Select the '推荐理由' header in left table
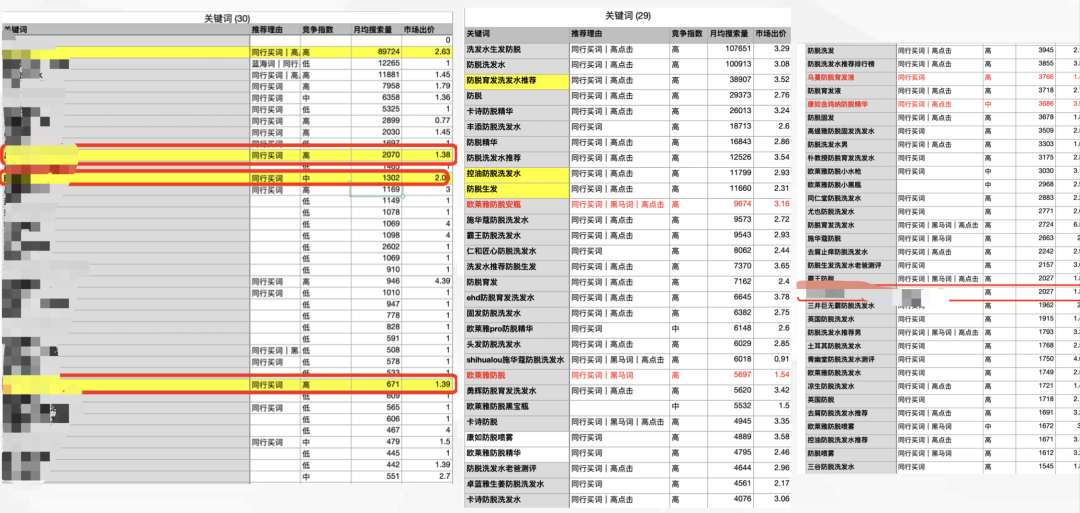The height and width of the screenshot is (513, 1080). coord(267,30)
